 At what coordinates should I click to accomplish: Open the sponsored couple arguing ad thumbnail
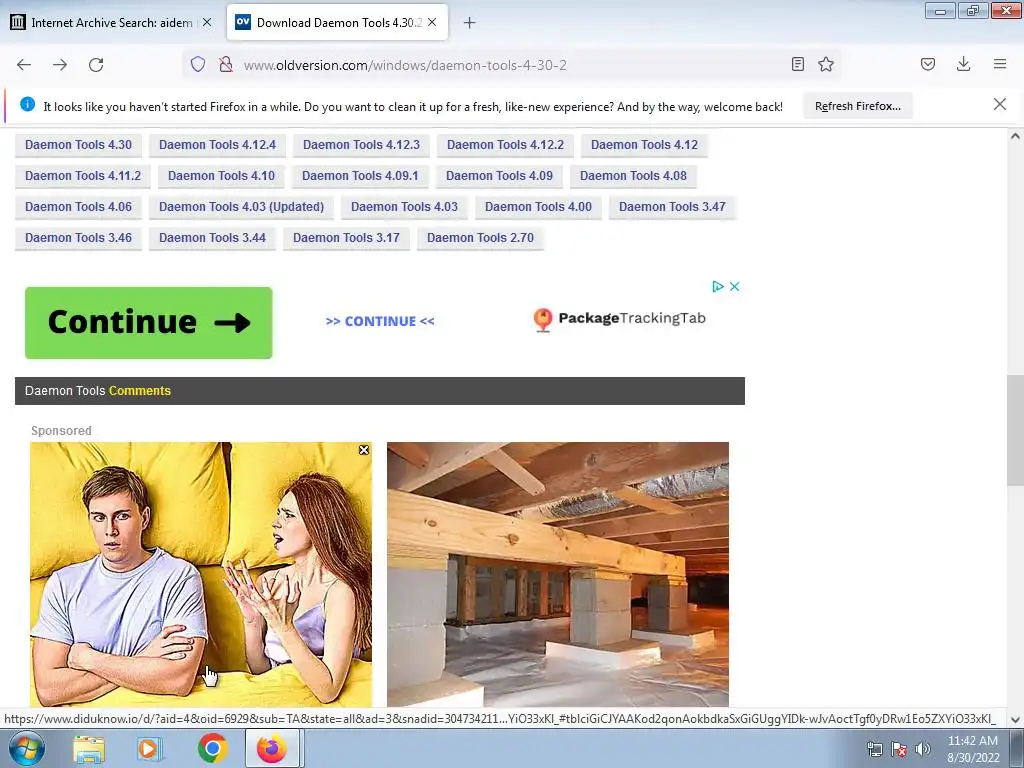point(201,575)
